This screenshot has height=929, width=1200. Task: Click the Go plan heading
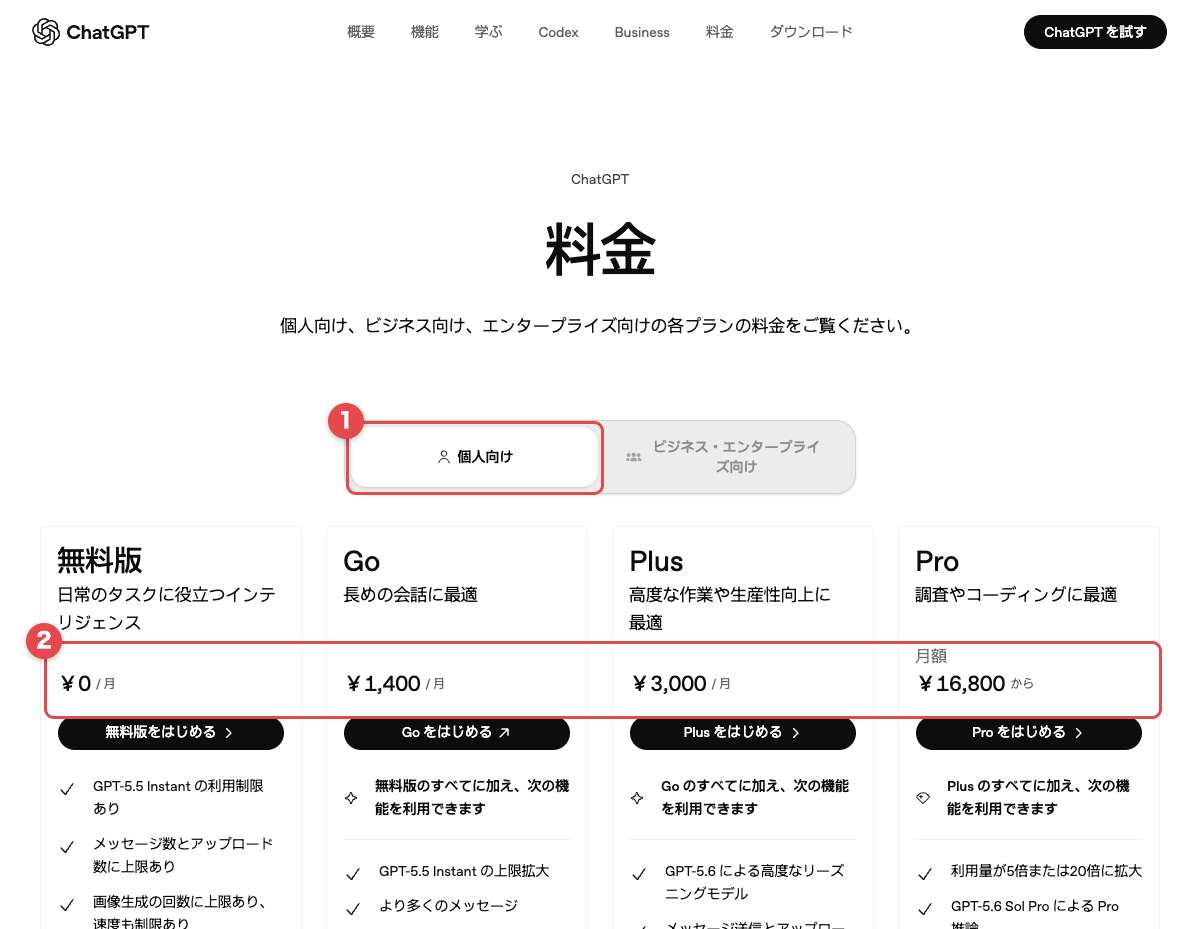pyautogui.click(x=362, y=561)
